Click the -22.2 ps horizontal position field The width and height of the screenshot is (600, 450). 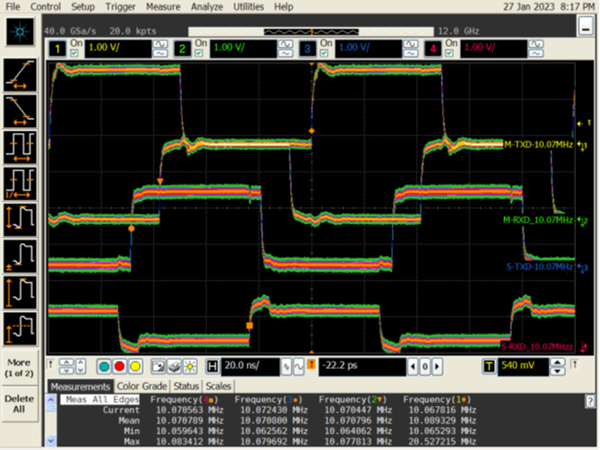tap(362, 367)
